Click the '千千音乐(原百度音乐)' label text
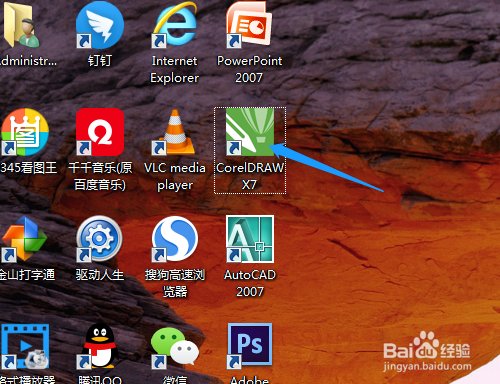 tap(100, 176)
